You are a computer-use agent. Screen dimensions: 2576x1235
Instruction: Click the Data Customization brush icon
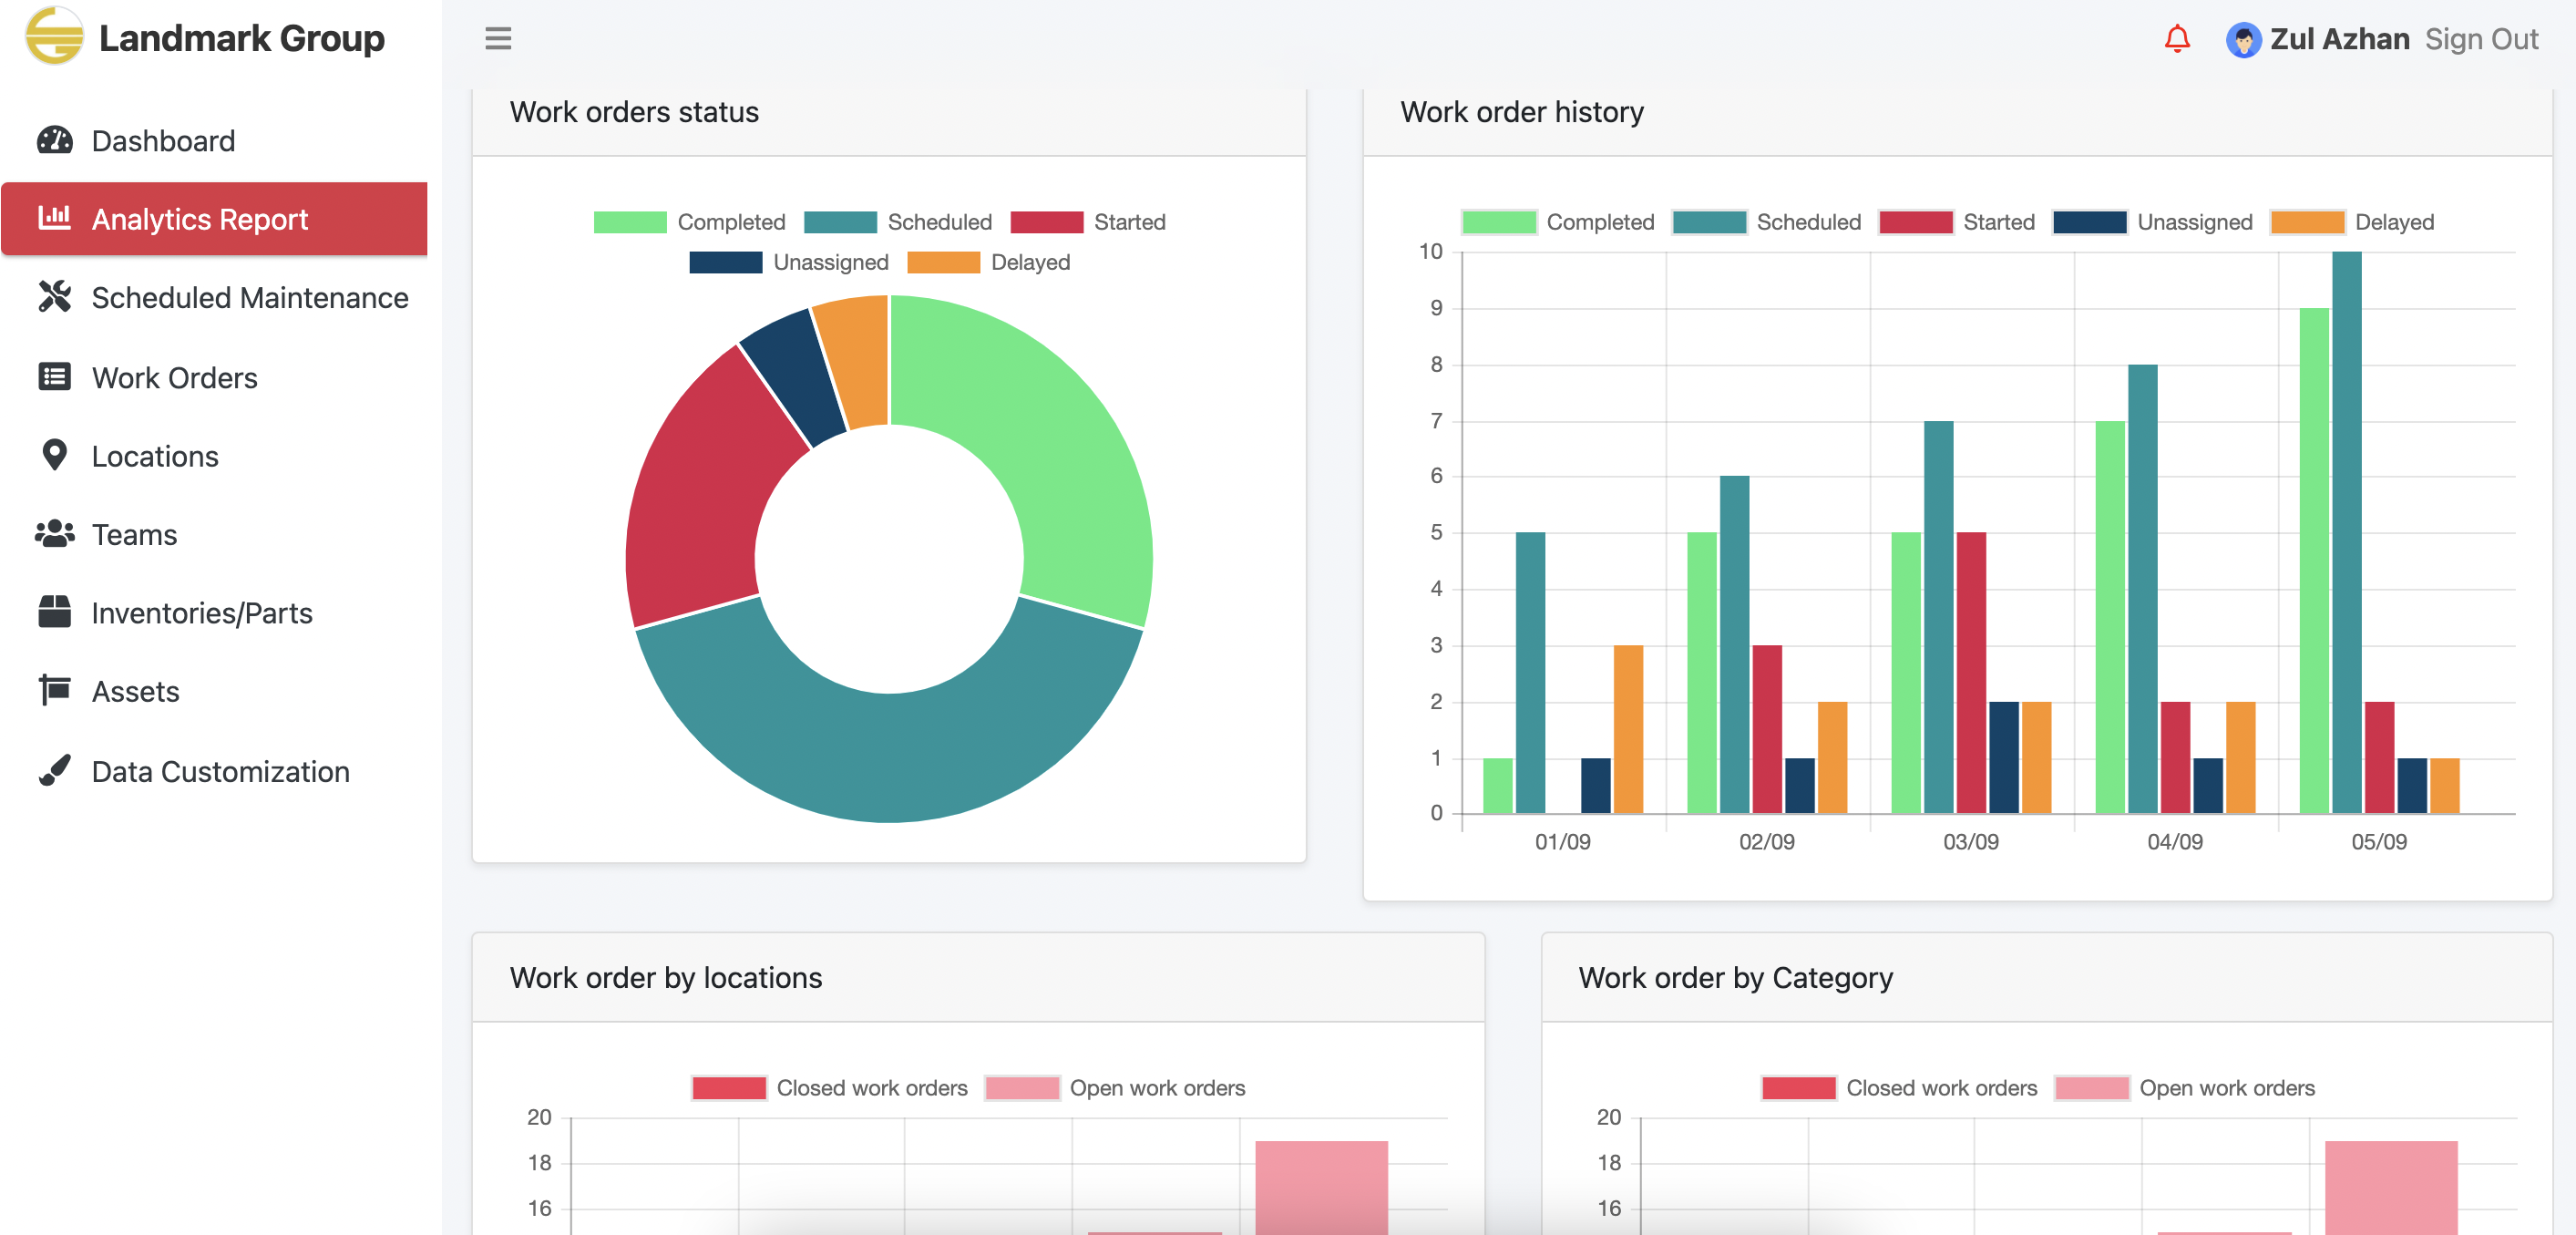point(54,771)
